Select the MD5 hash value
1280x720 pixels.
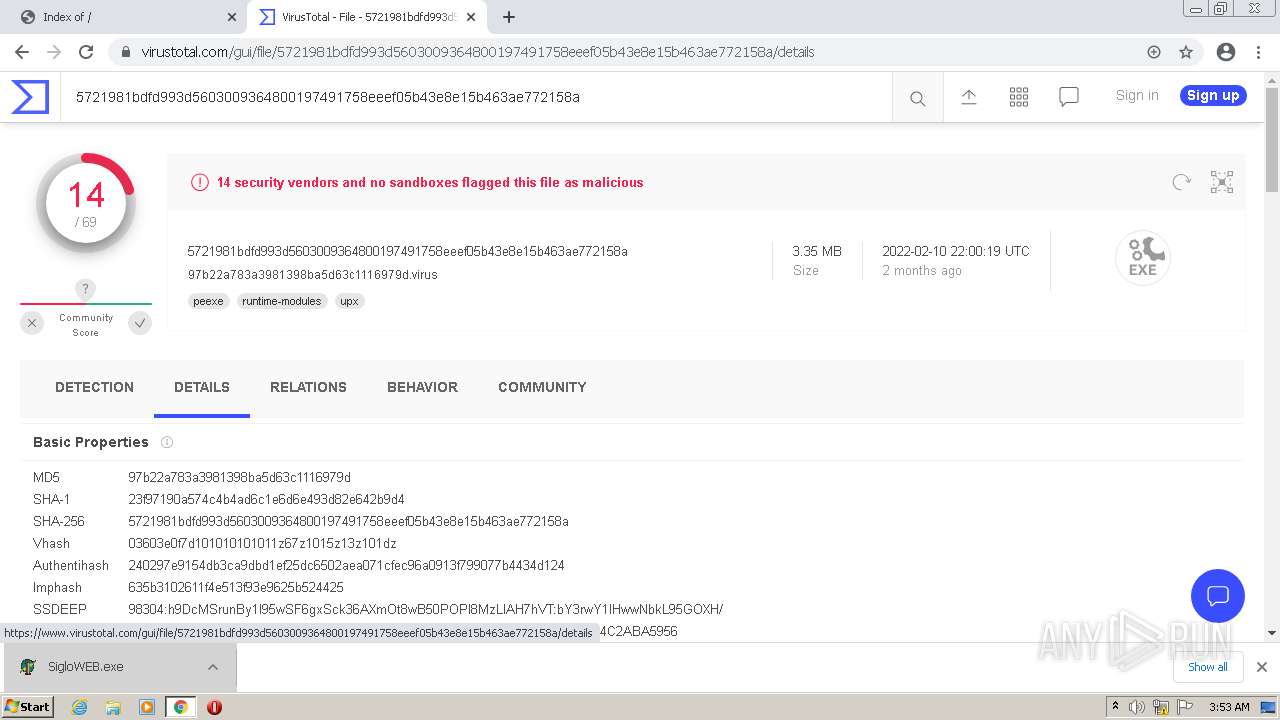click(x=239, y=477)
